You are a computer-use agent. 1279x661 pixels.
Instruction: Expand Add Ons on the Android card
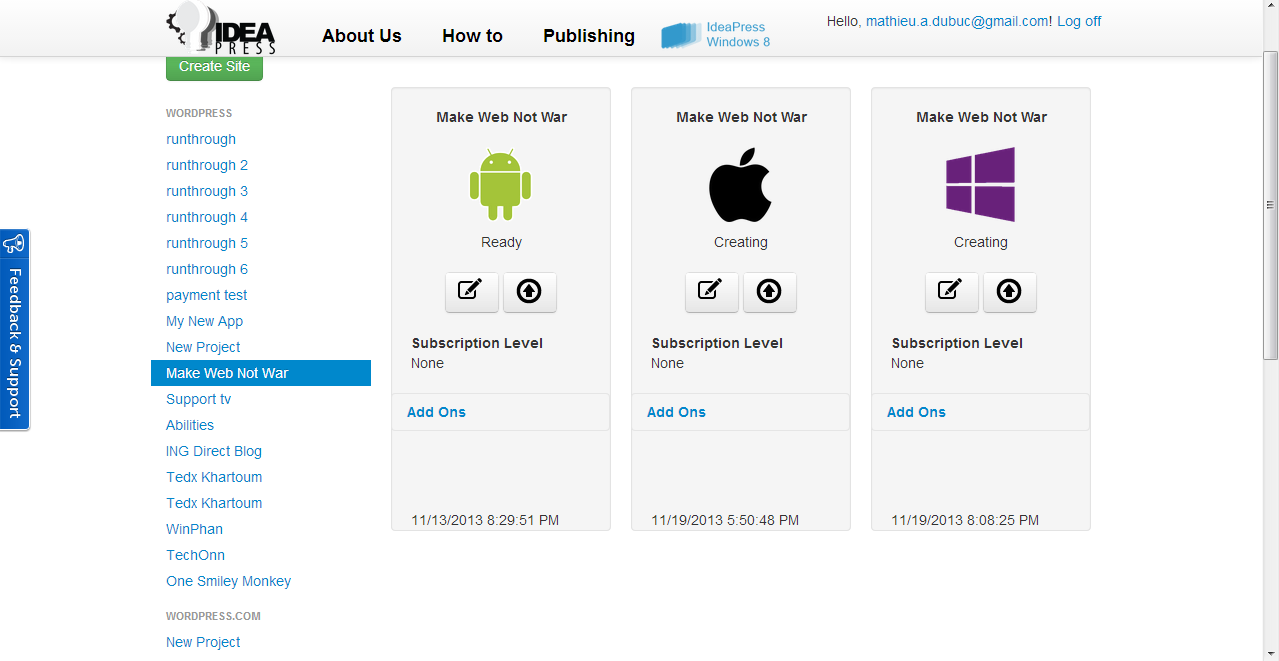[x=436, y=412]
